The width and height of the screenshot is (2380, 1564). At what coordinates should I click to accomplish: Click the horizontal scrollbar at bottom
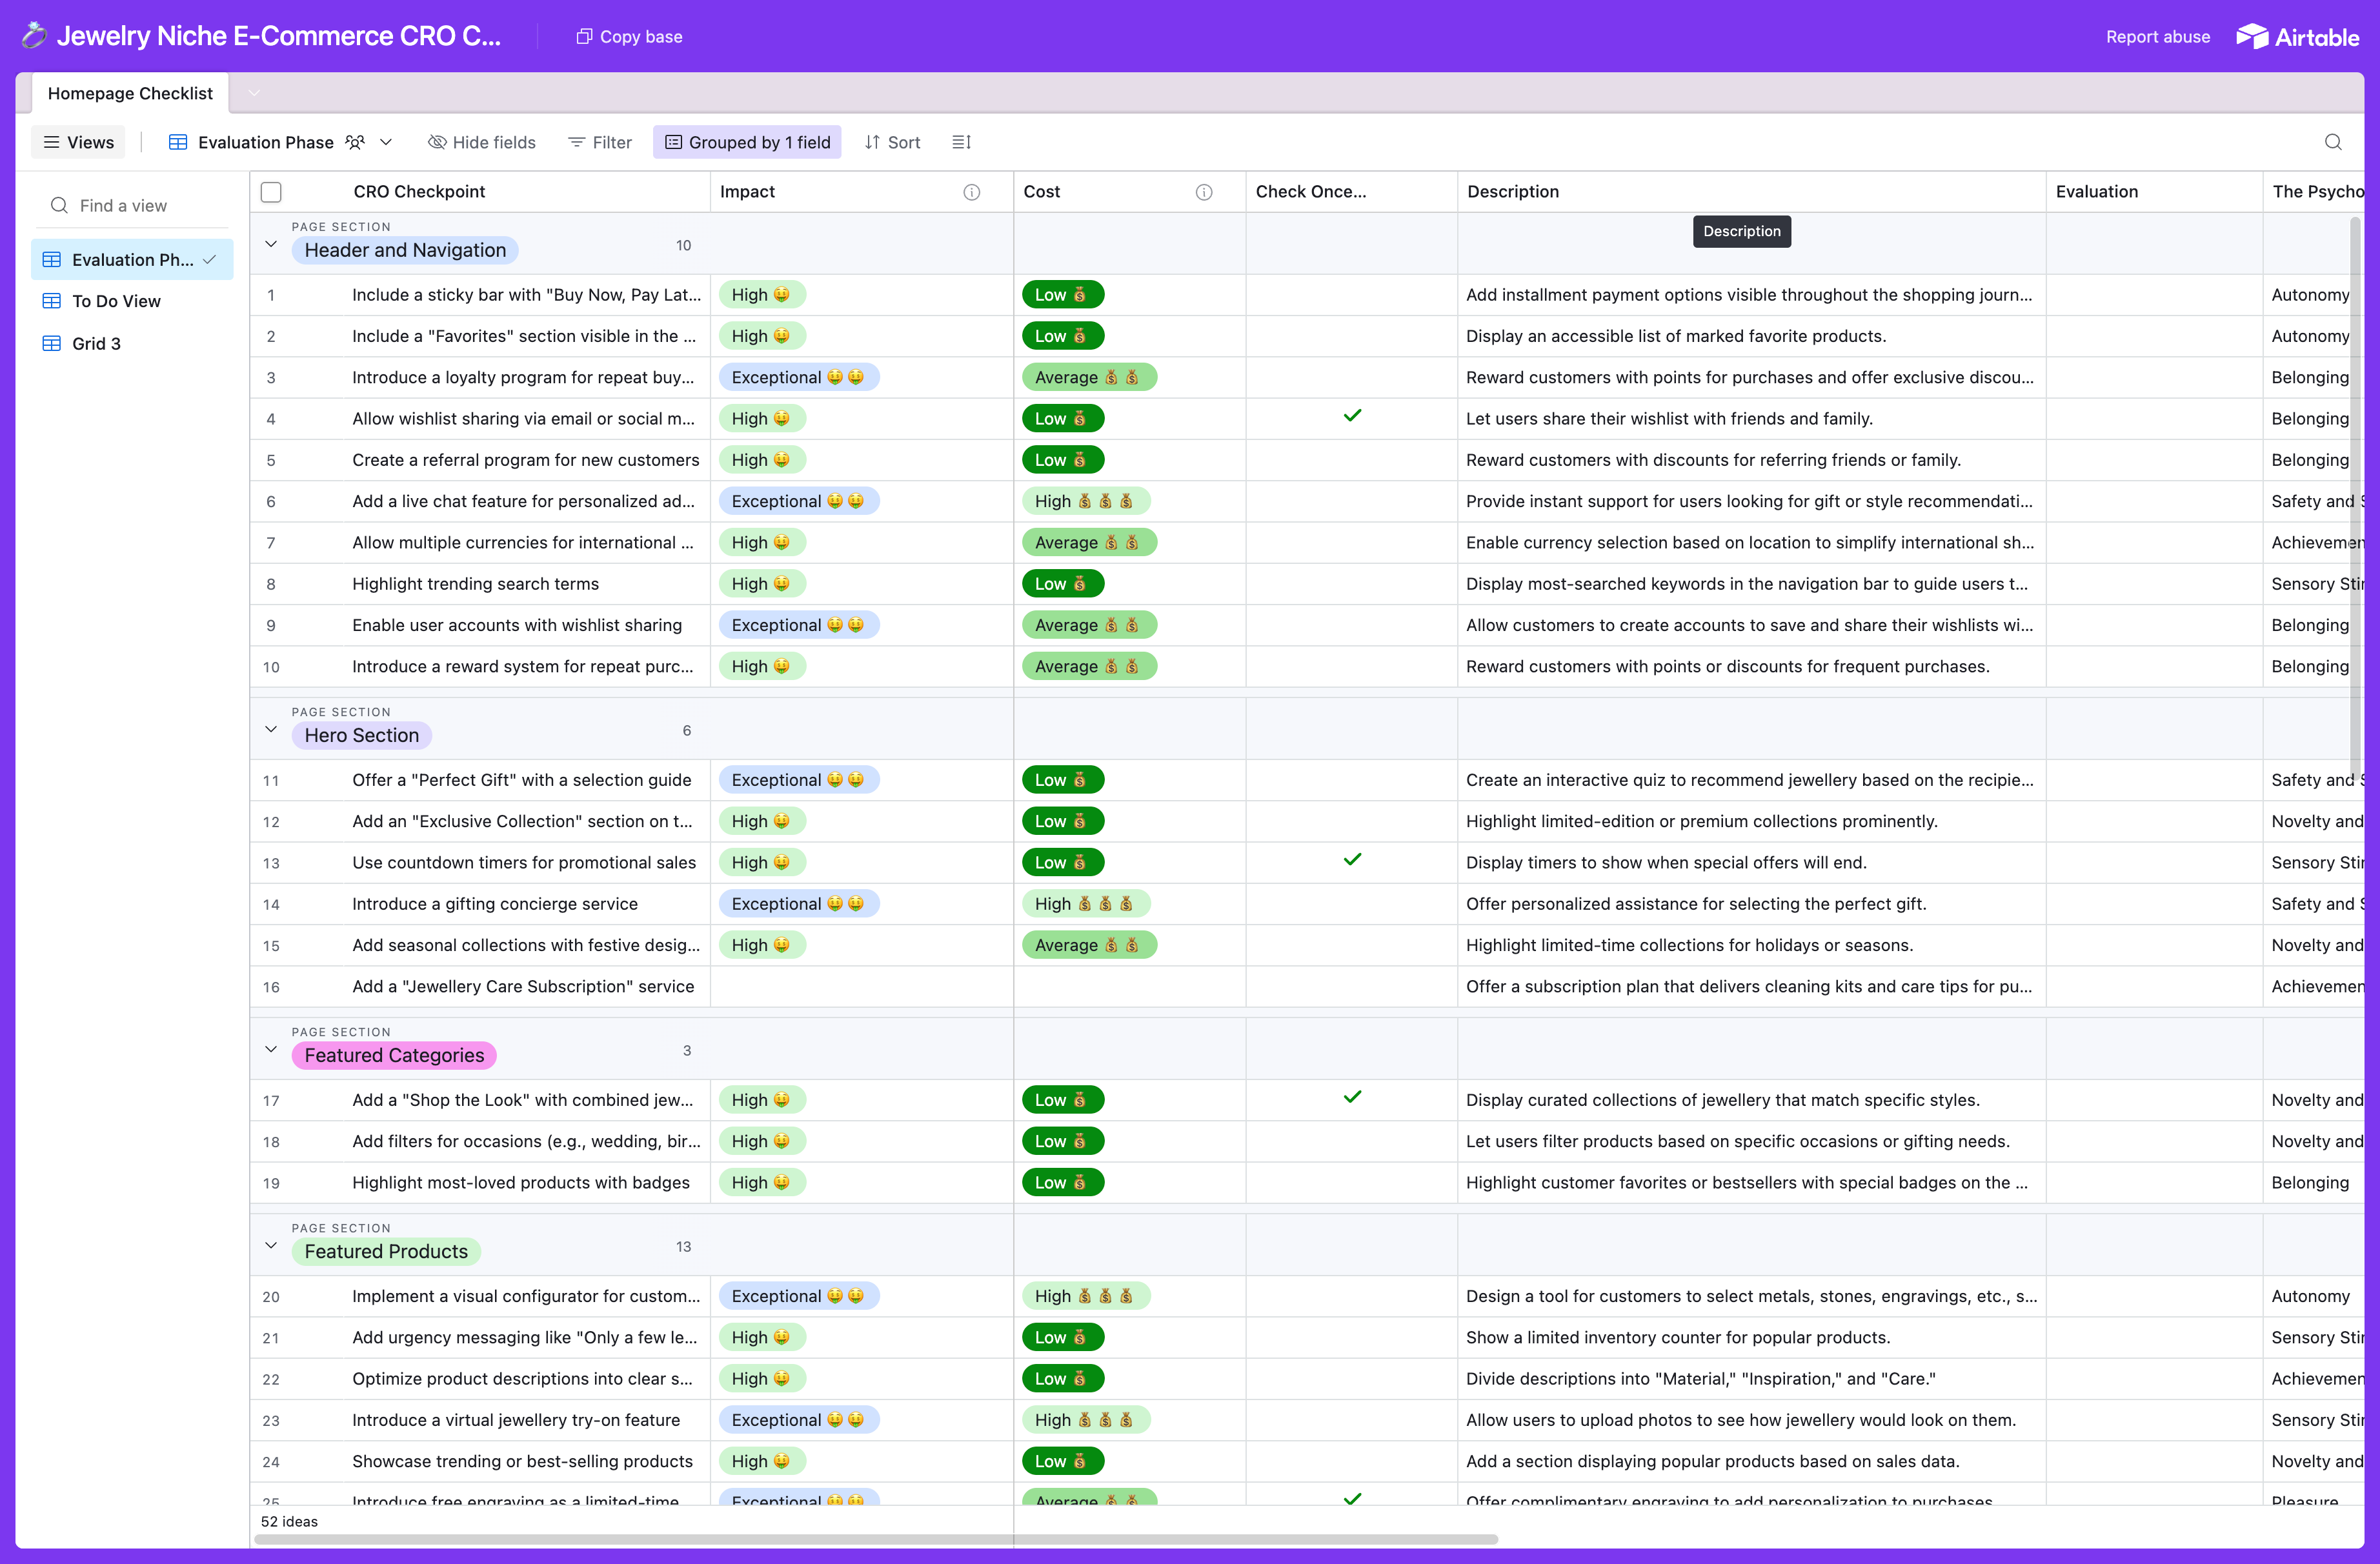(875, 1540)
